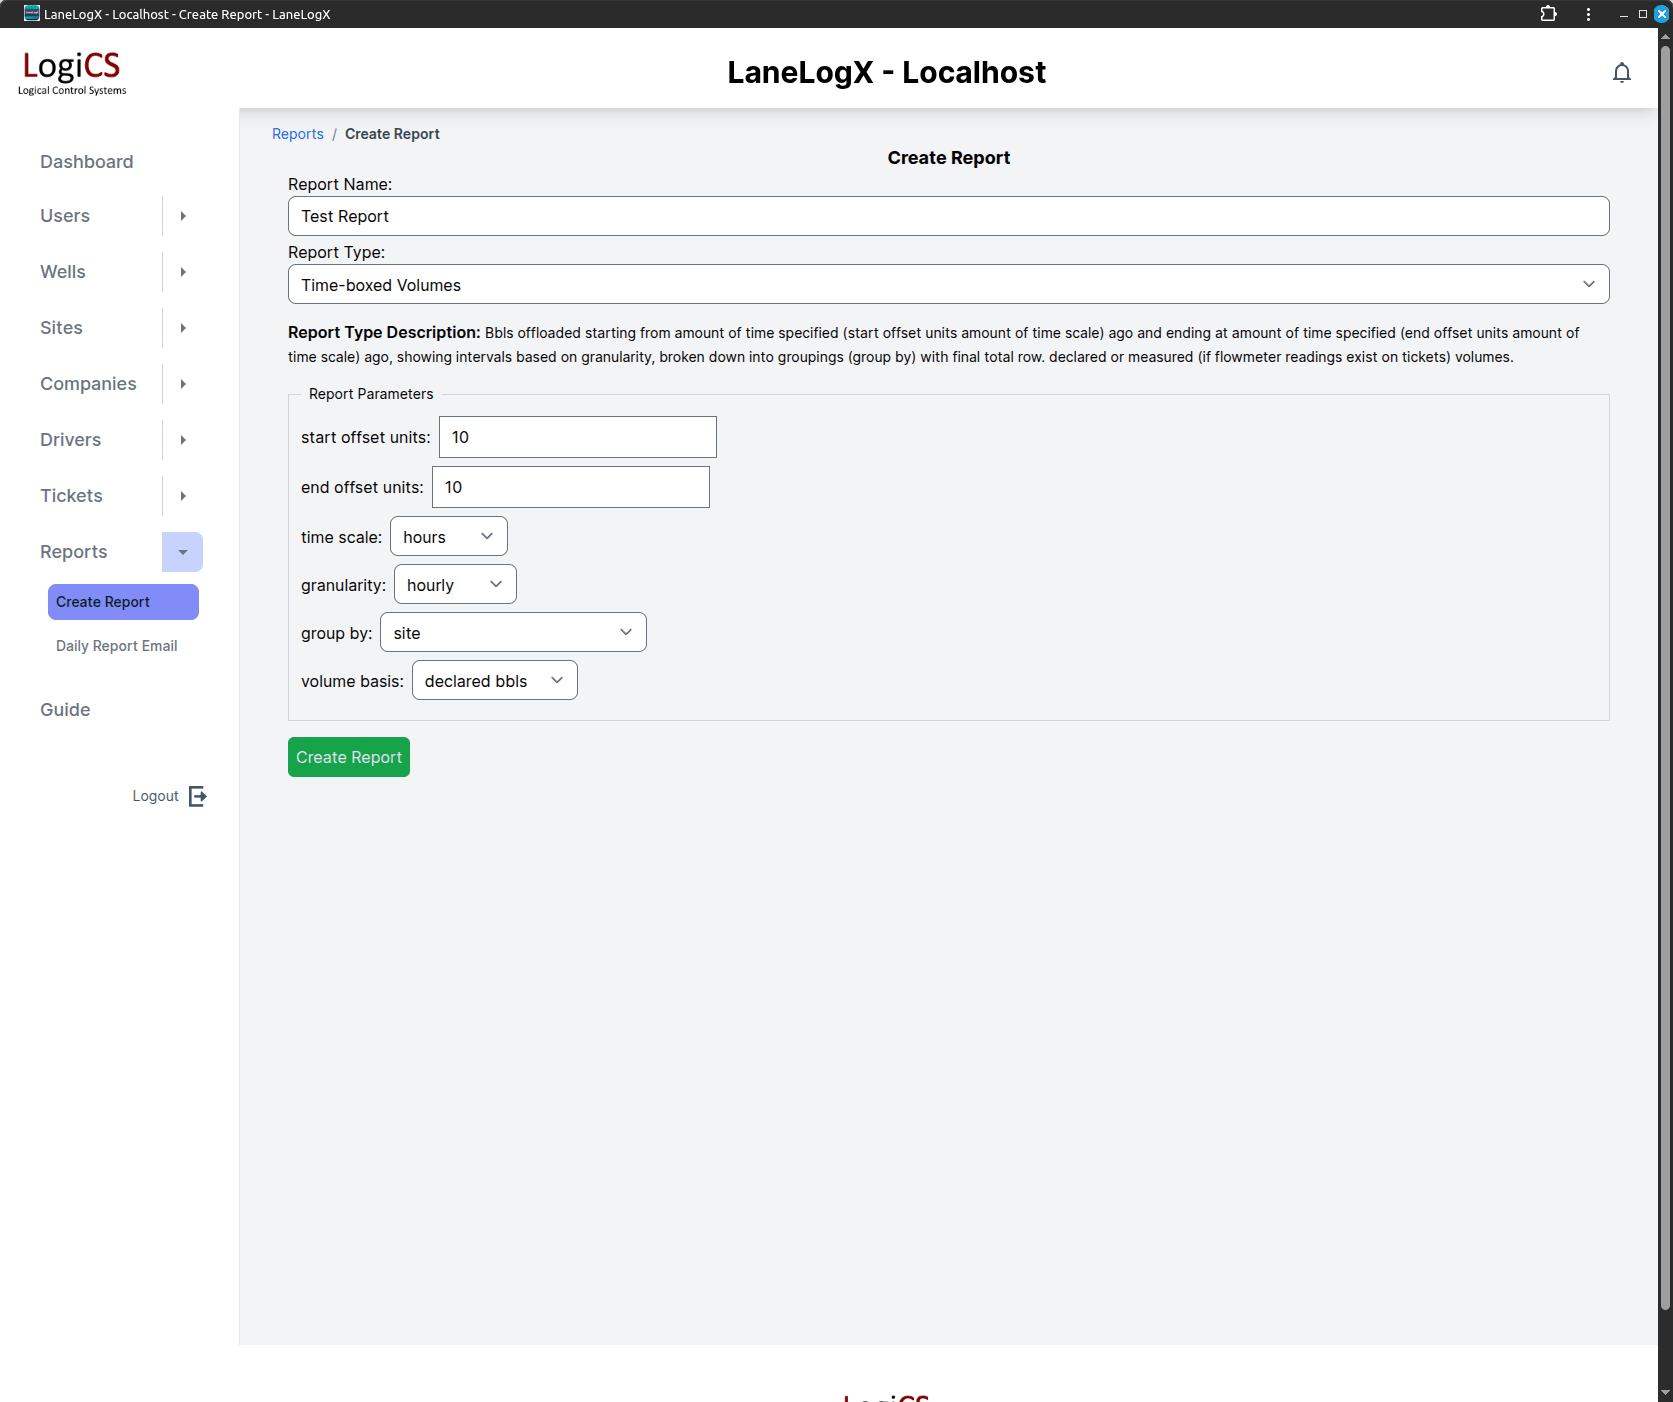Click the start offset units field
1673x1402 pixels.
click(577, 437)
